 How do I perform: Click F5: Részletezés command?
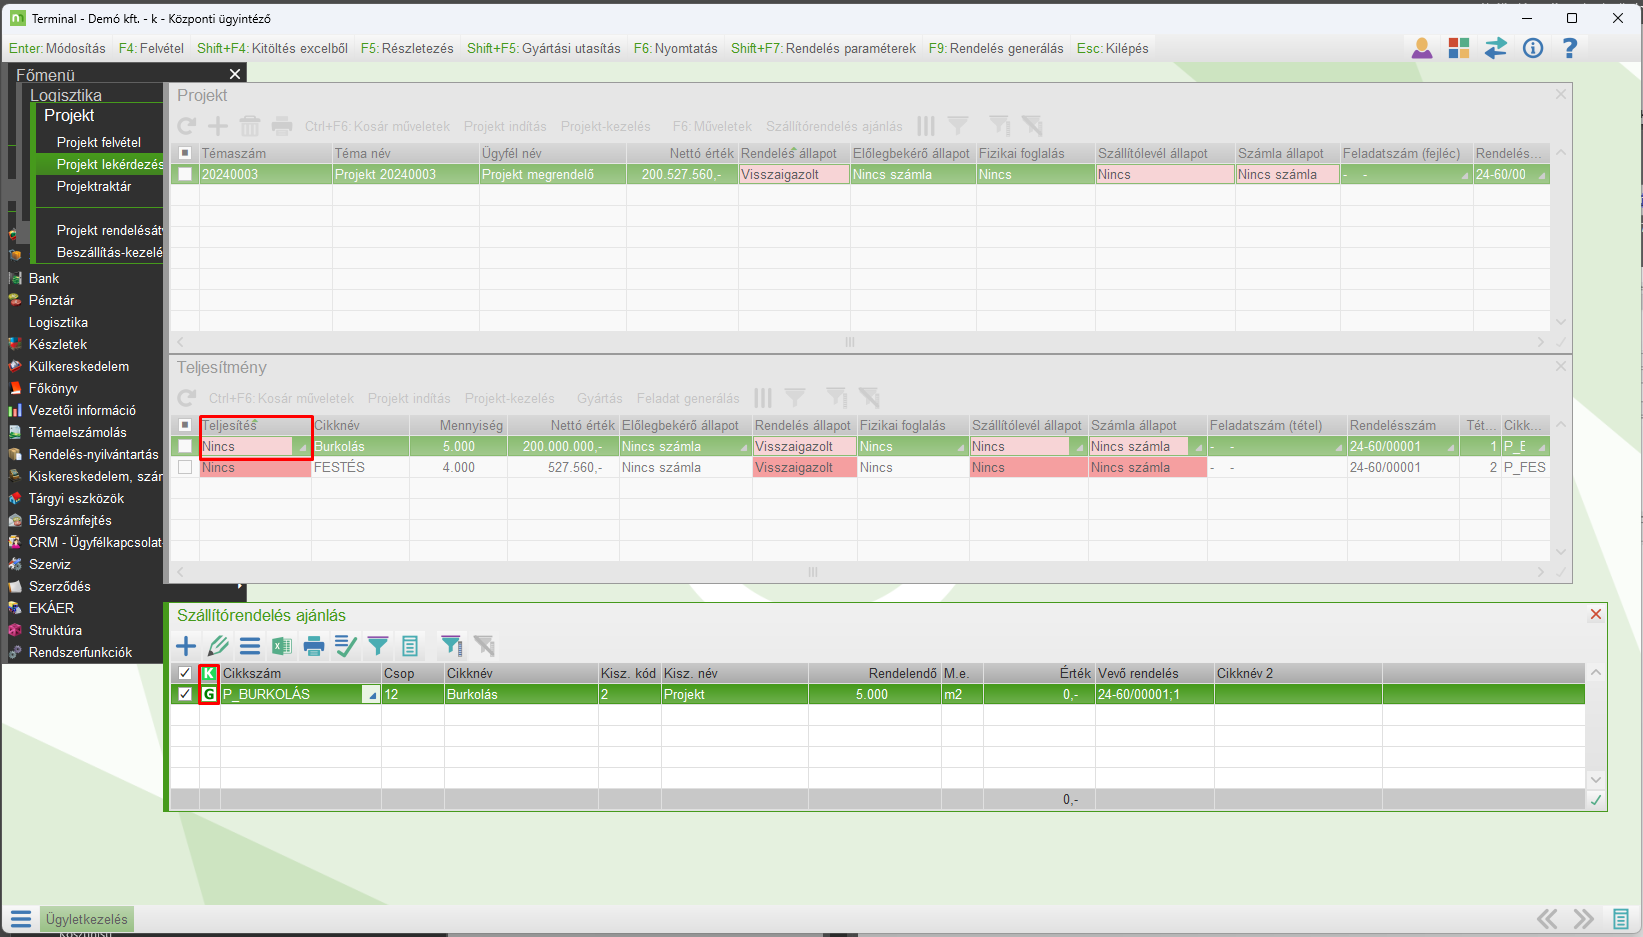407,48
